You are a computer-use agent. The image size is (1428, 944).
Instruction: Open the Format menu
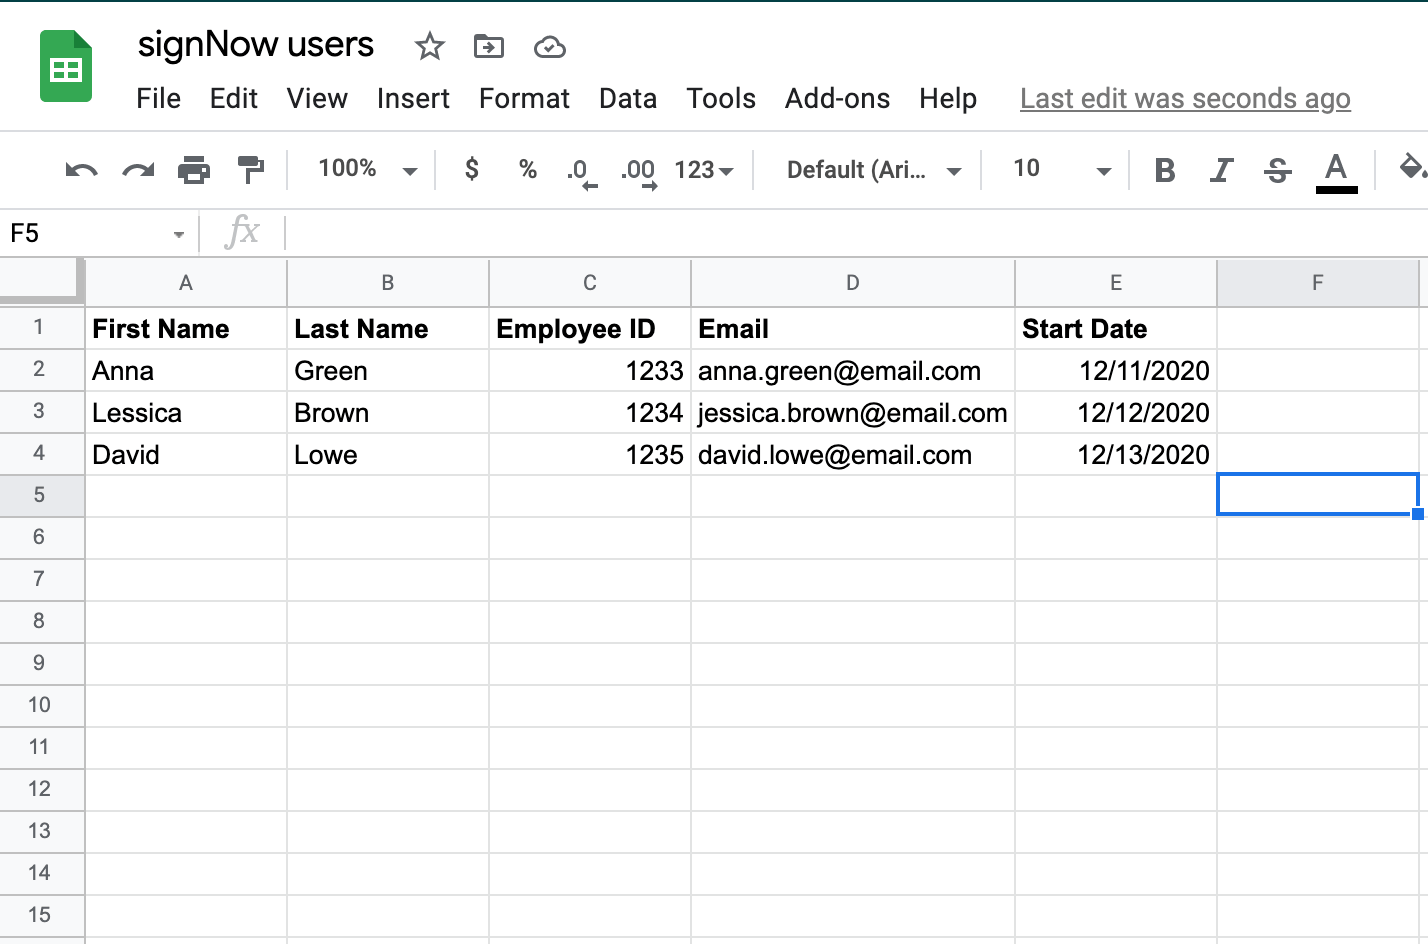pyautogui.click(x=524, y=98)
